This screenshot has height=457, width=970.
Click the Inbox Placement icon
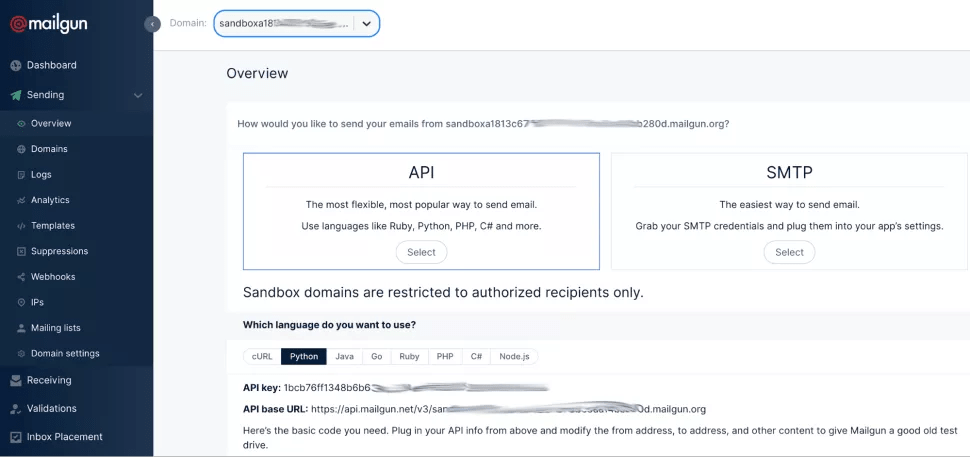pyautogui.click(x=16, y=437)
